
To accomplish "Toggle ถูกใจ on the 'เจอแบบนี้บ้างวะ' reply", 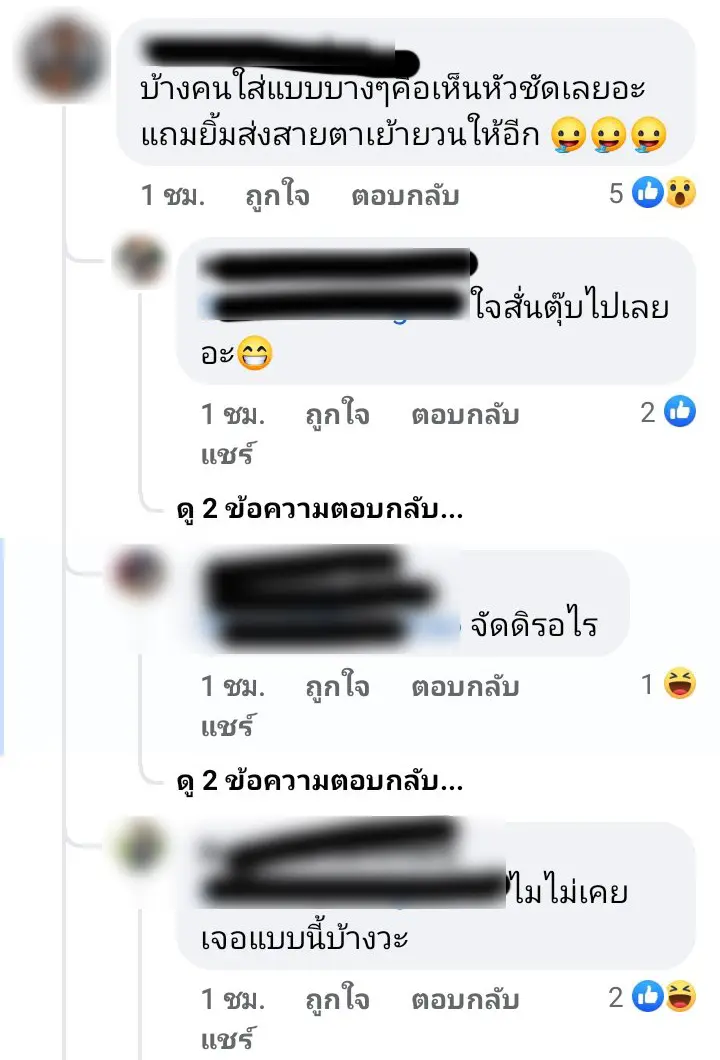I will (x=337, y=1000).
